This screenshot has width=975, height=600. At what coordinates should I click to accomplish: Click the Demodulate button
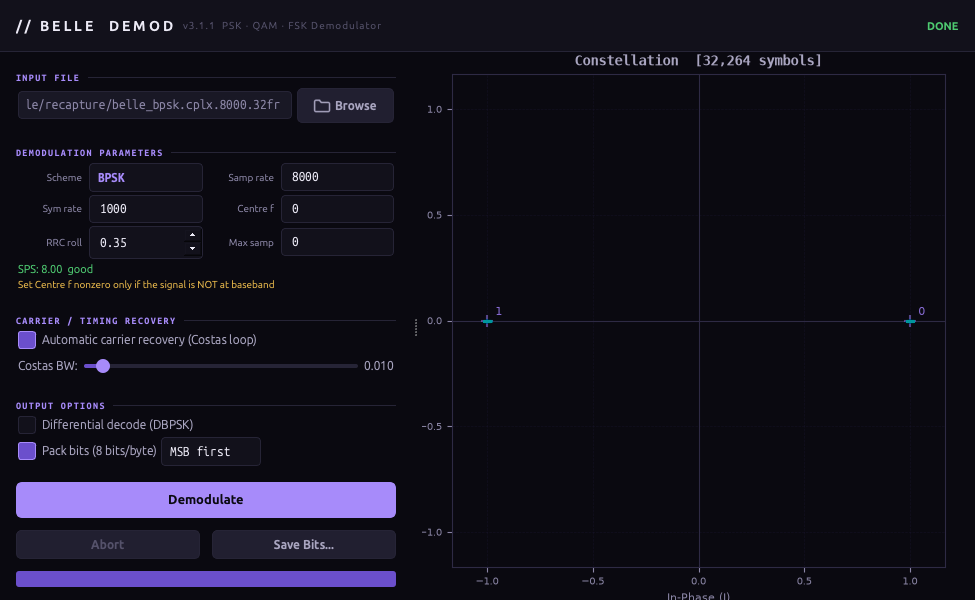click(206, 500)
